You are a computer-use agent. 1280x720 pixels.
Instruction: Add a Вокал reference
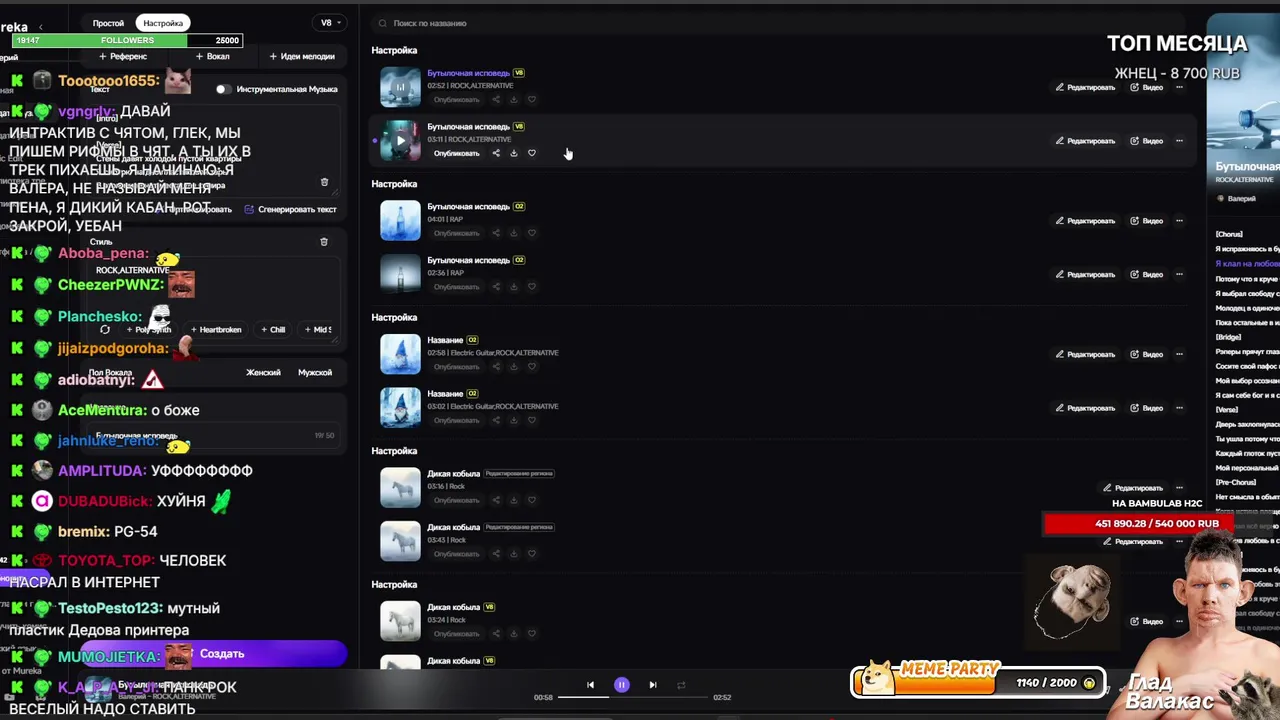tap(212, 57)
